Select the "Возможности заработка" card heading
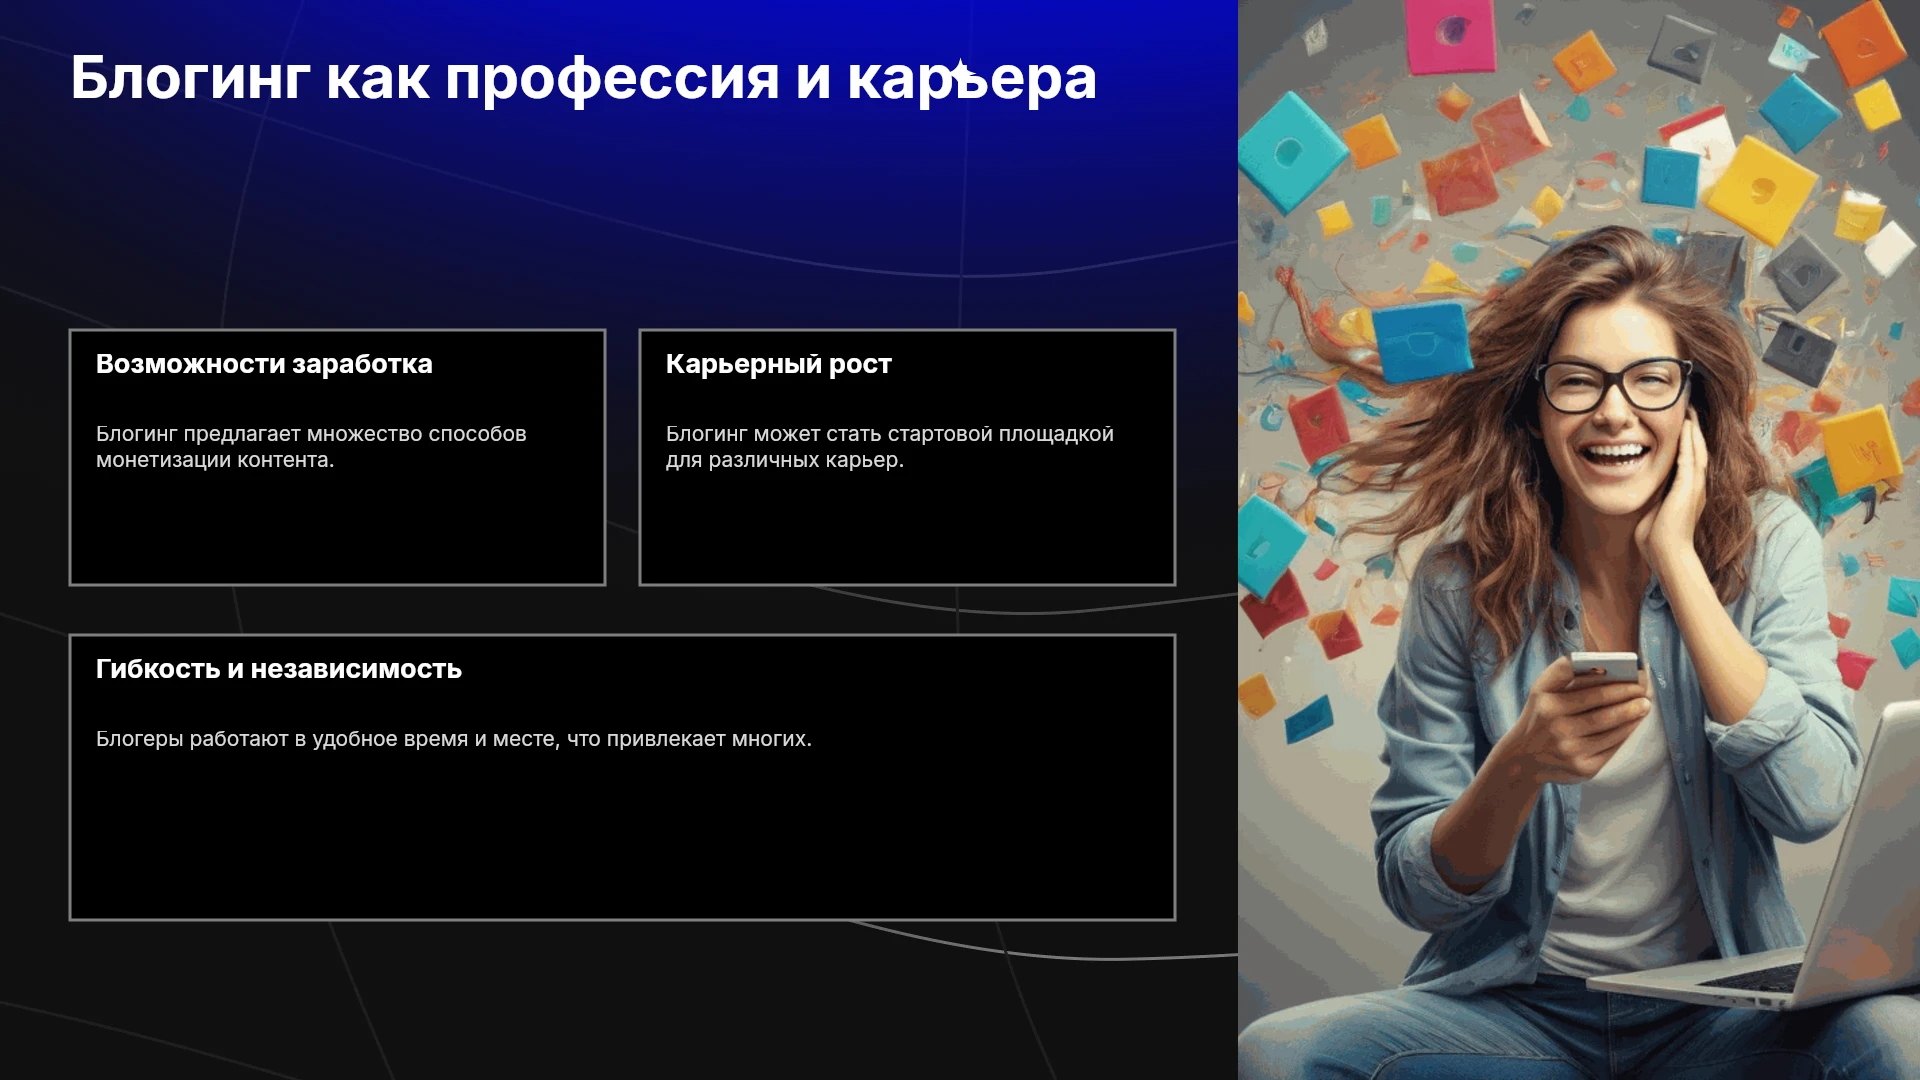The width and height of the screenshot is (1920, 1080). pyautogui.click(x=264, y=364)
